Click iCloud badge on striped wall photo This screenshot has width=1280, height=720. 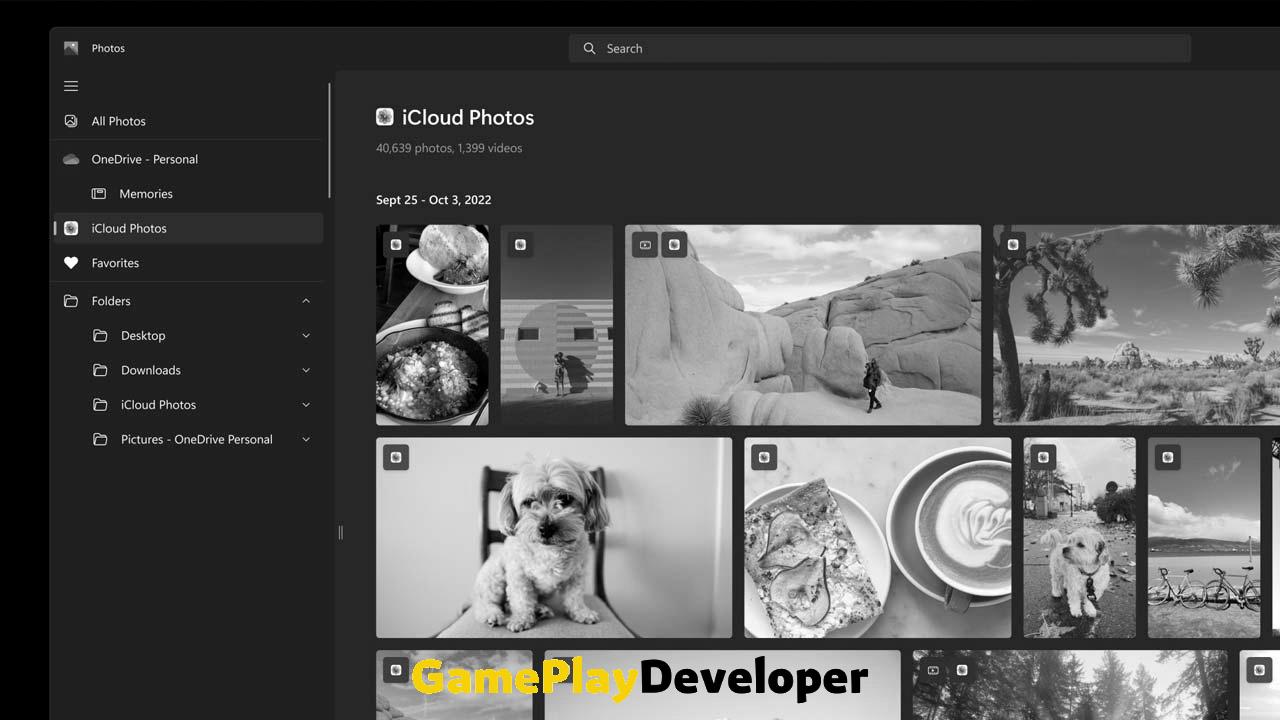coord(520,245)
